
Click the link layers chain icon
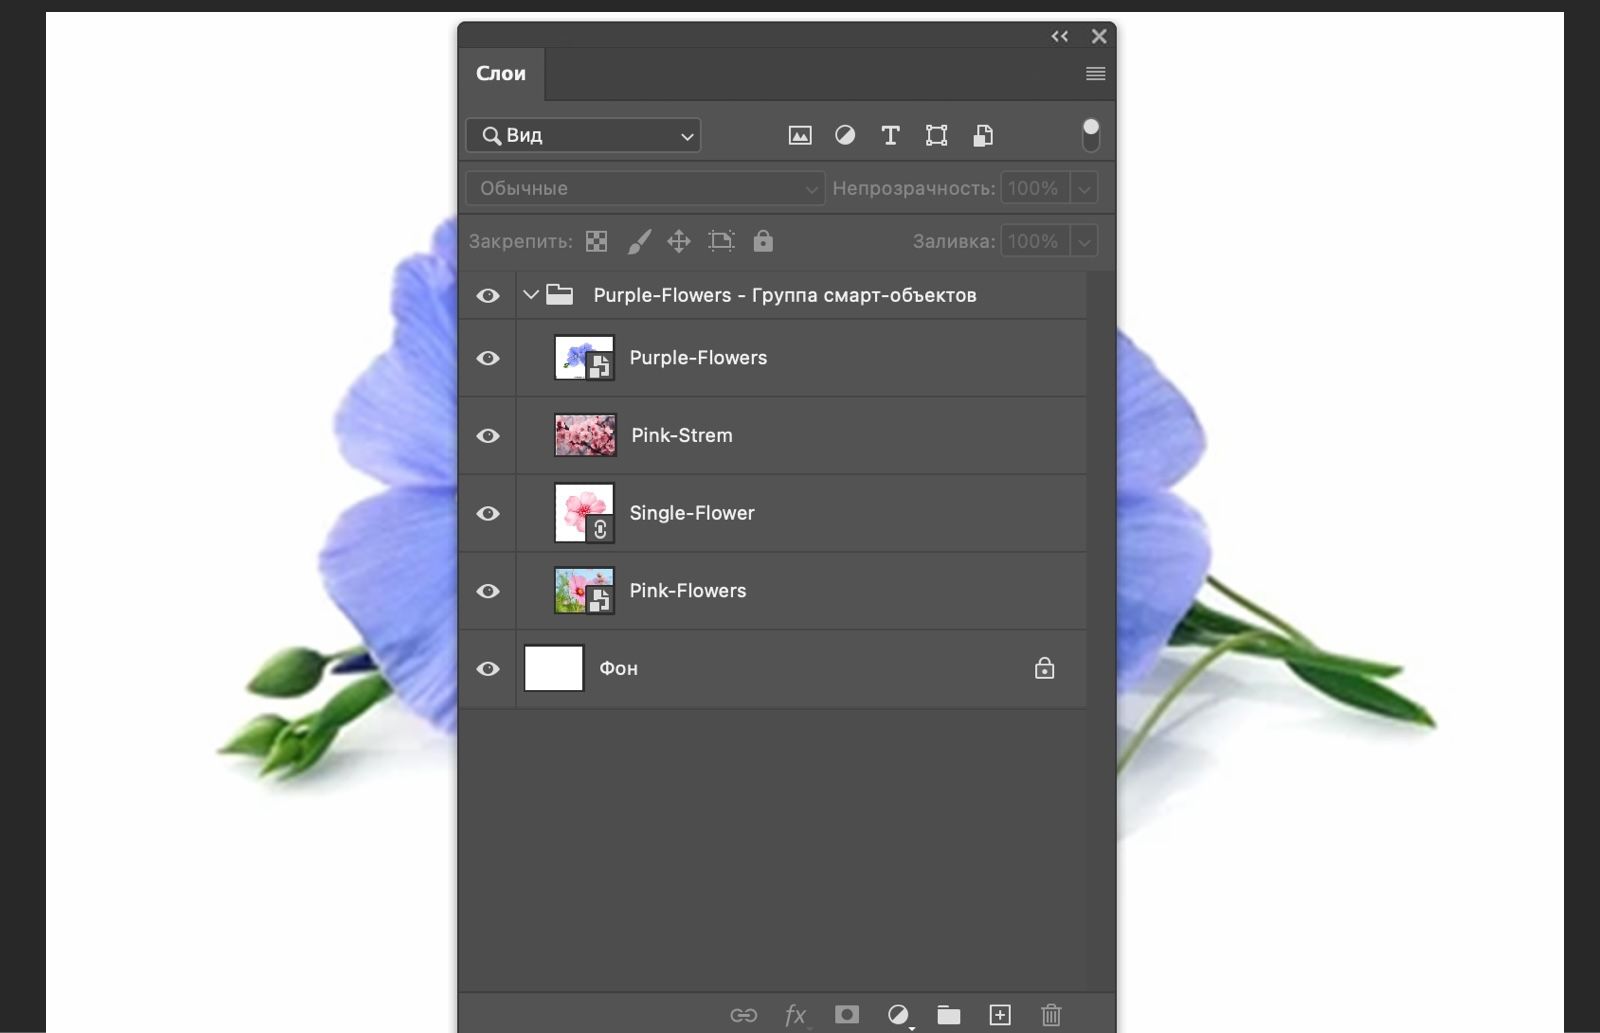[x=743, y=1015]
